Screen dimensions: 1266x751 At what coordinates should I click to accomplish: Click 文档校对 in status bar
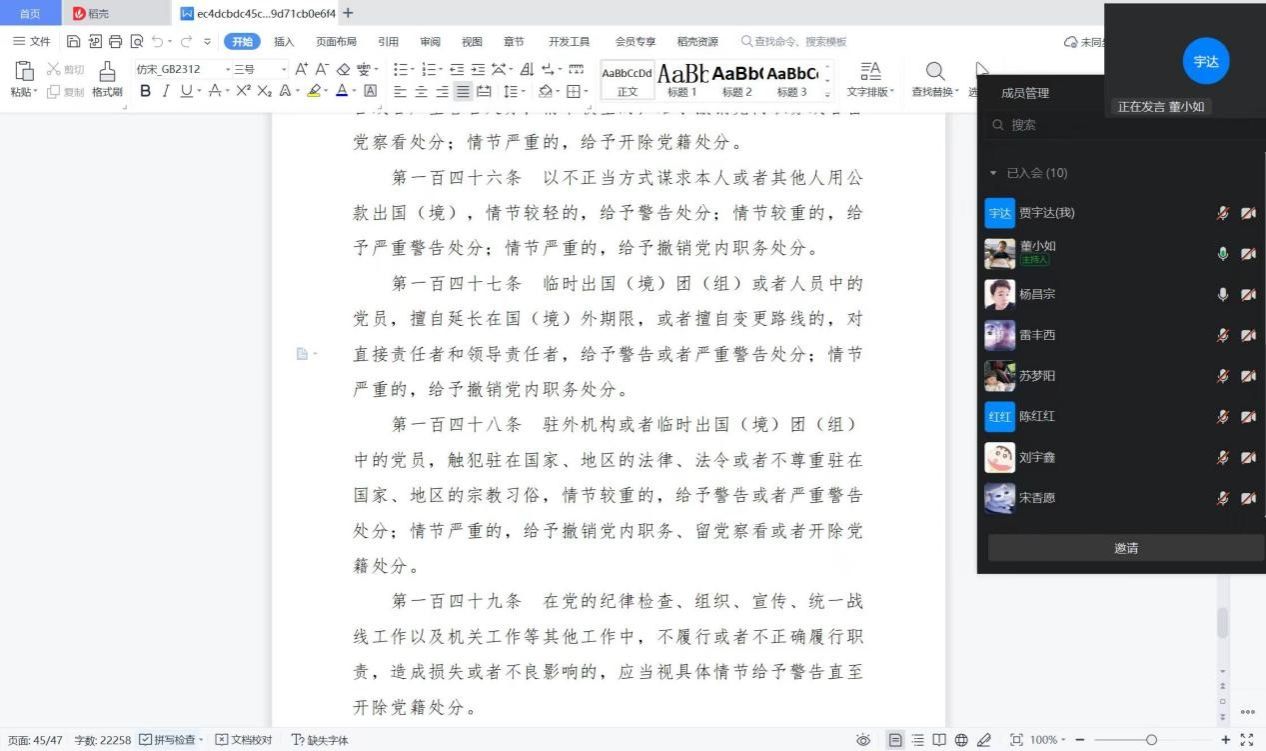pos(243,740)
